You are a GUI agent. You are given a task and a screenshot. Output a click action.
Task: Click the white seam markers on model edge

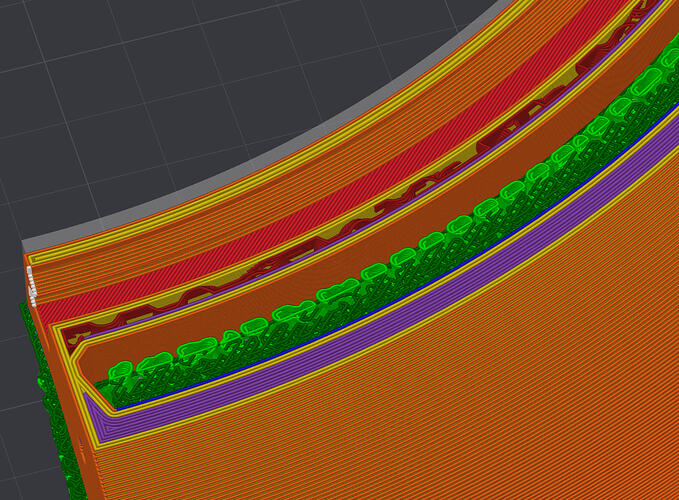pyautogui.click(x=32, y=286)
